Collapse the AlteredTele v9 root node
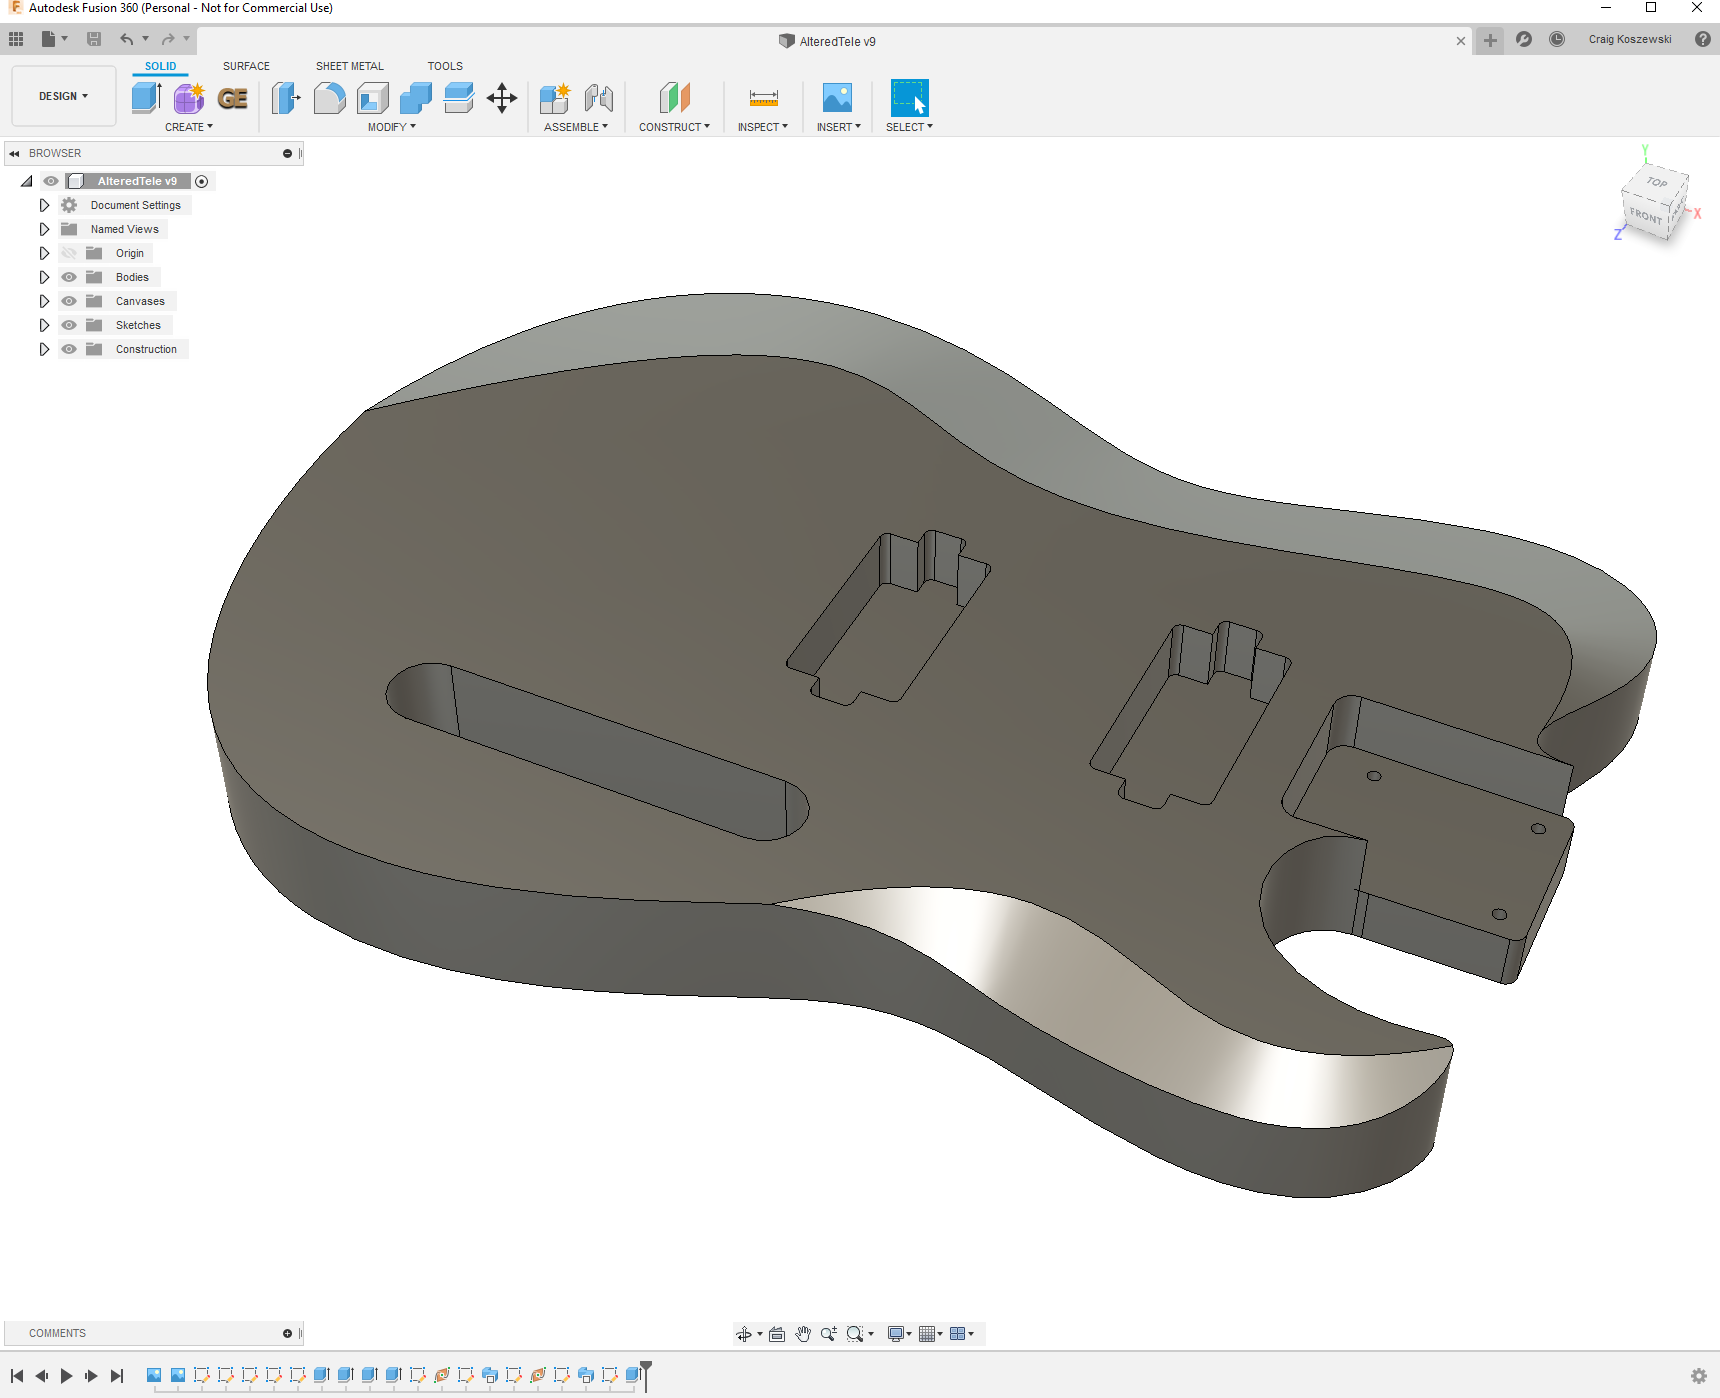The image size is (1720, 1398). pyautogui.click(x=27, y=181)
